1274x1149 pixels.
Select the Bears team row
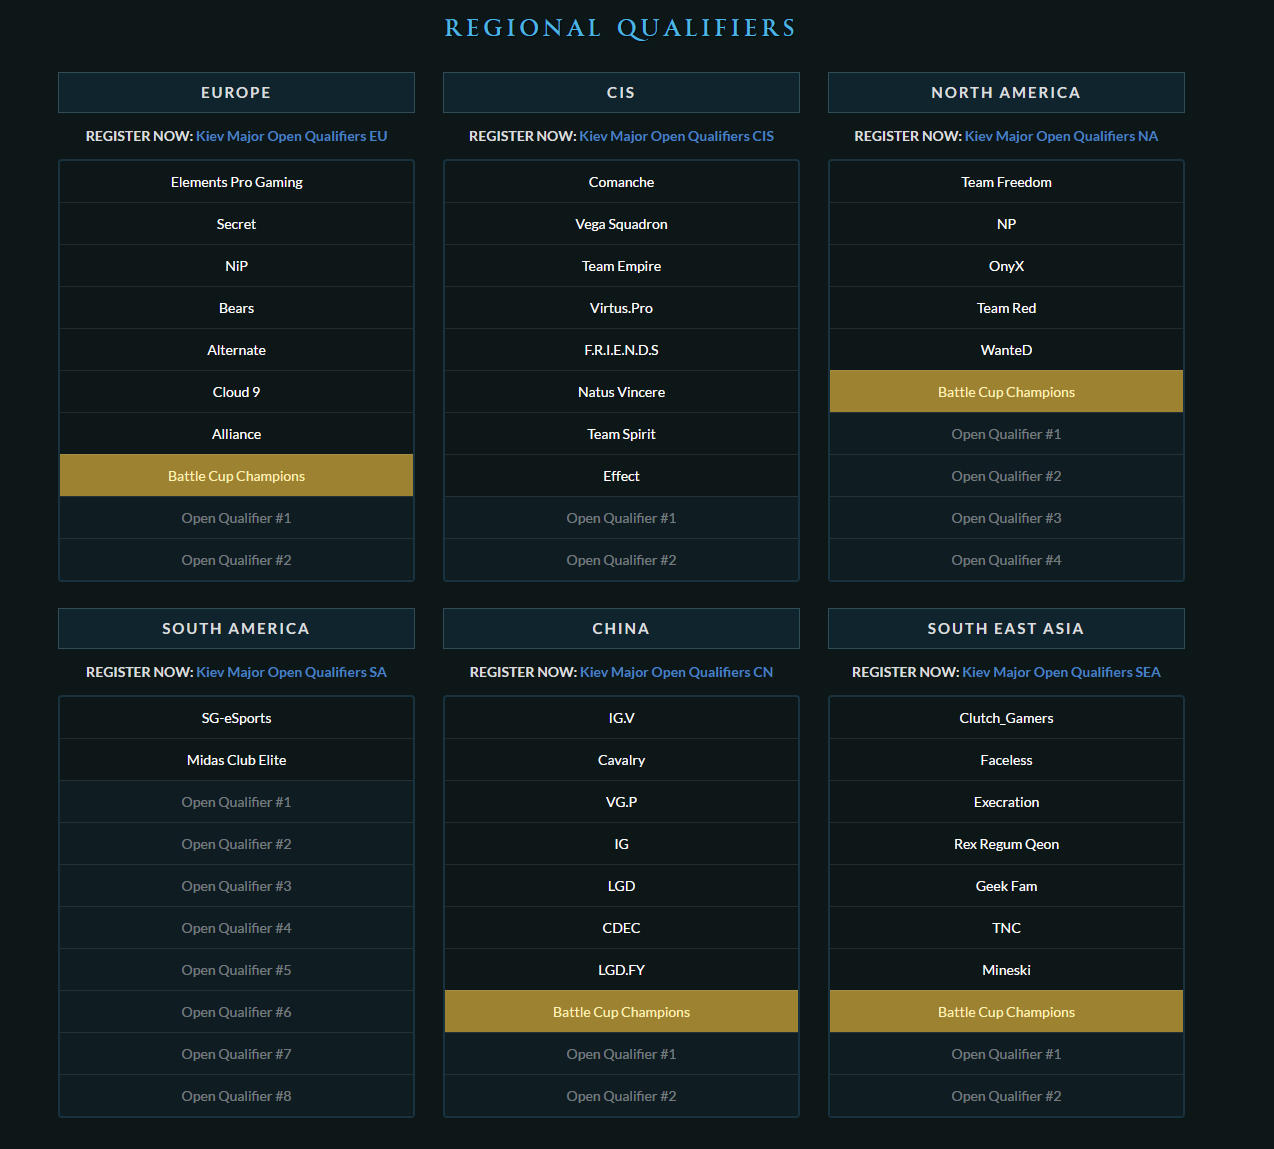pos(236,308)
